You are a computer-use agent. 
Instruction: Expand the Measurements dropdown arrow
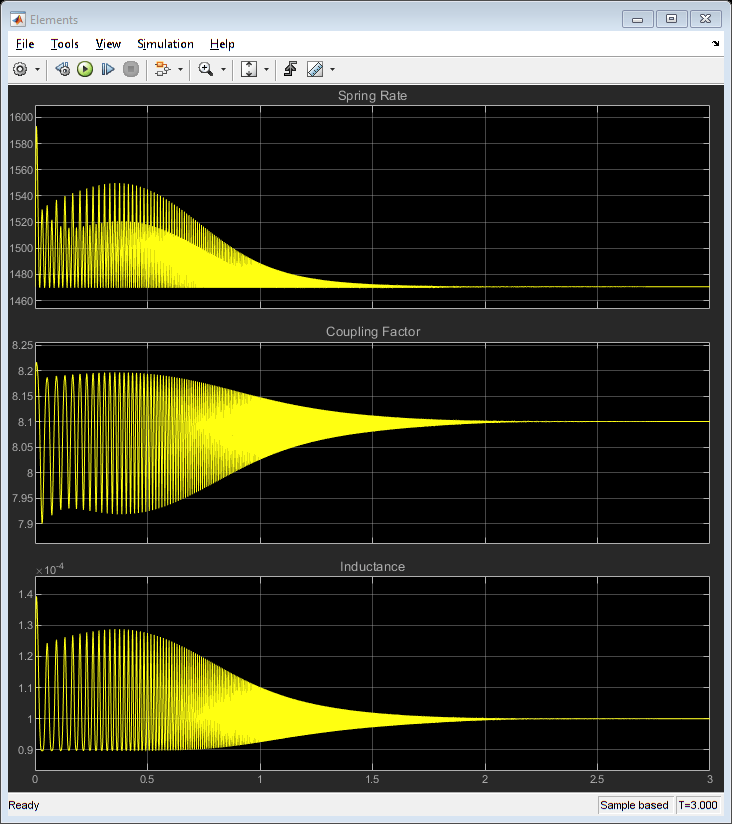[332, 69]
